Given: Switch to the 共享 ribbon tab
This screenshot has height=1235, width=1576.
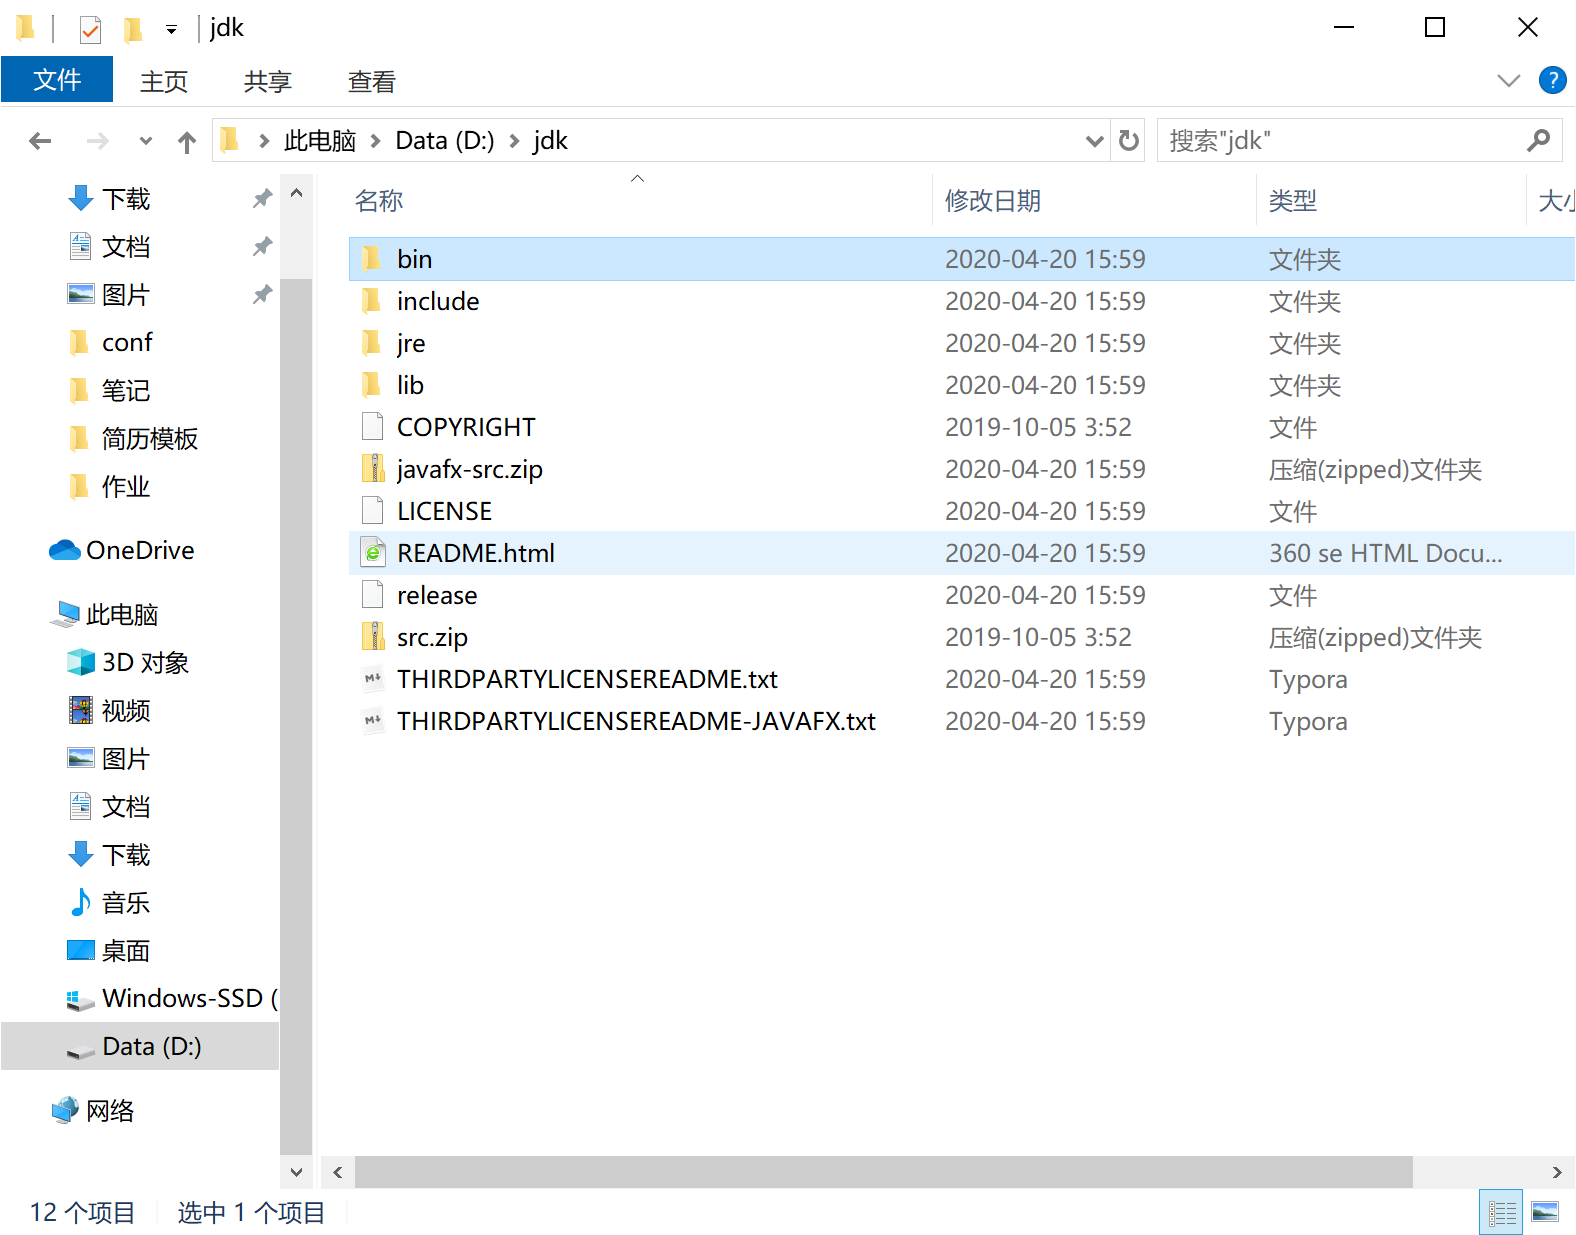Looking at the screenshot, I should (x=268, y=81).
